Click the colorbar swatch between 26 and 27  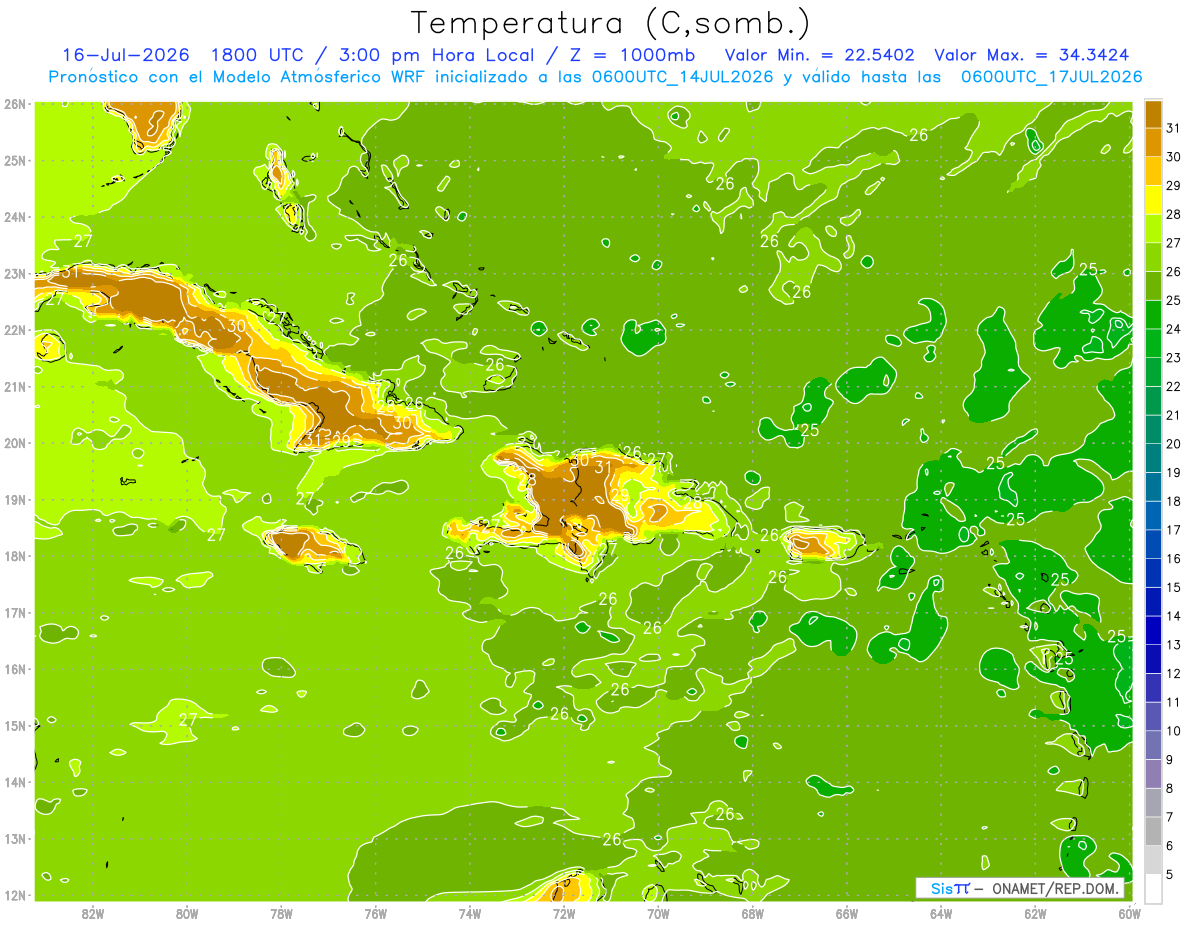(x=1154, y=258)
